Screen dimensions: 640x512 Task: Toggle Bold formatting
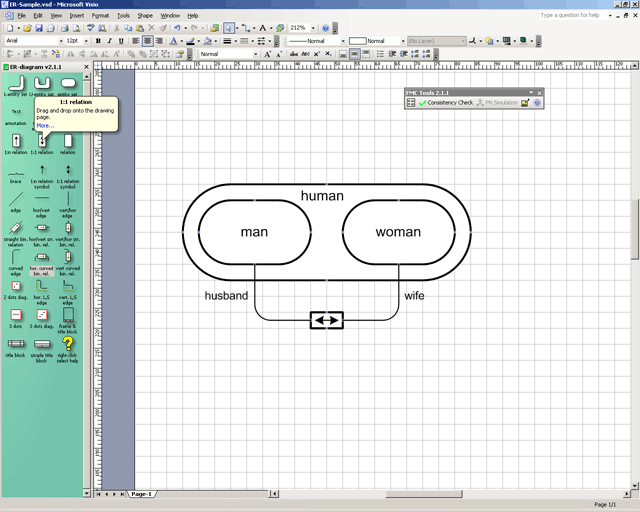[98, 41]
